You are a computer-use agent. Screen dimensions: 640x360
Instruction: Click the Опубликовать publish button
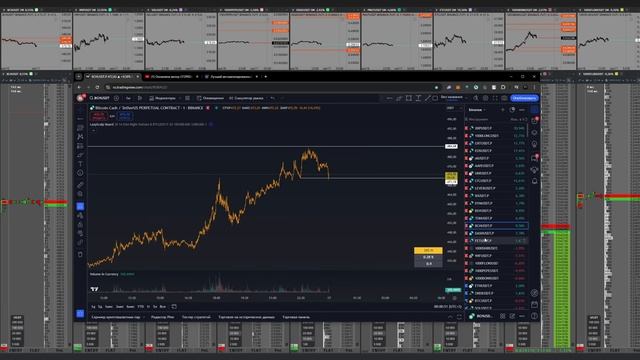(x=524, y=98)
